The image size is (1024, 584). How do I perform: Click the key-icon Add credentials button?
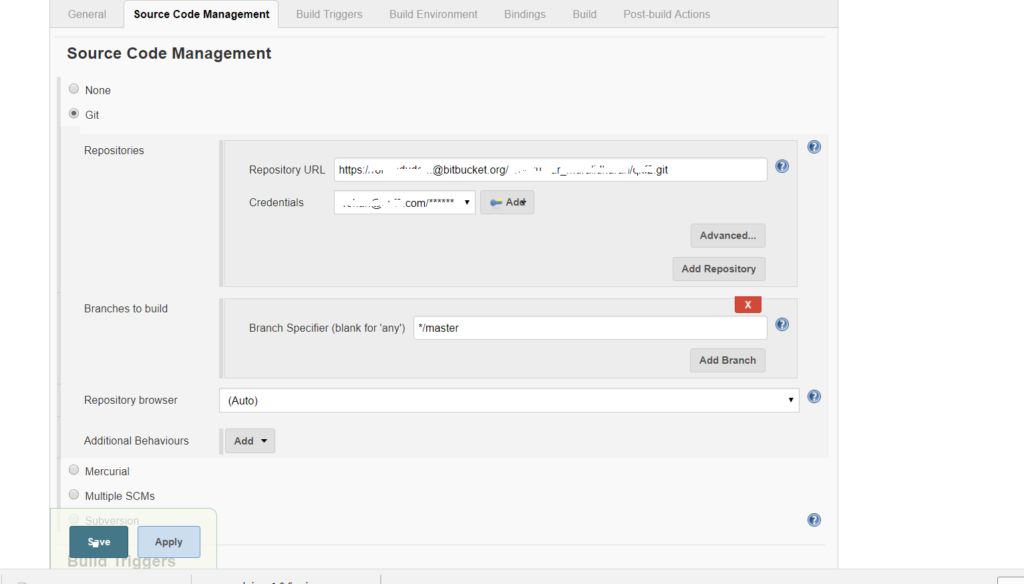pyautogui.click(x=506, y=201)
